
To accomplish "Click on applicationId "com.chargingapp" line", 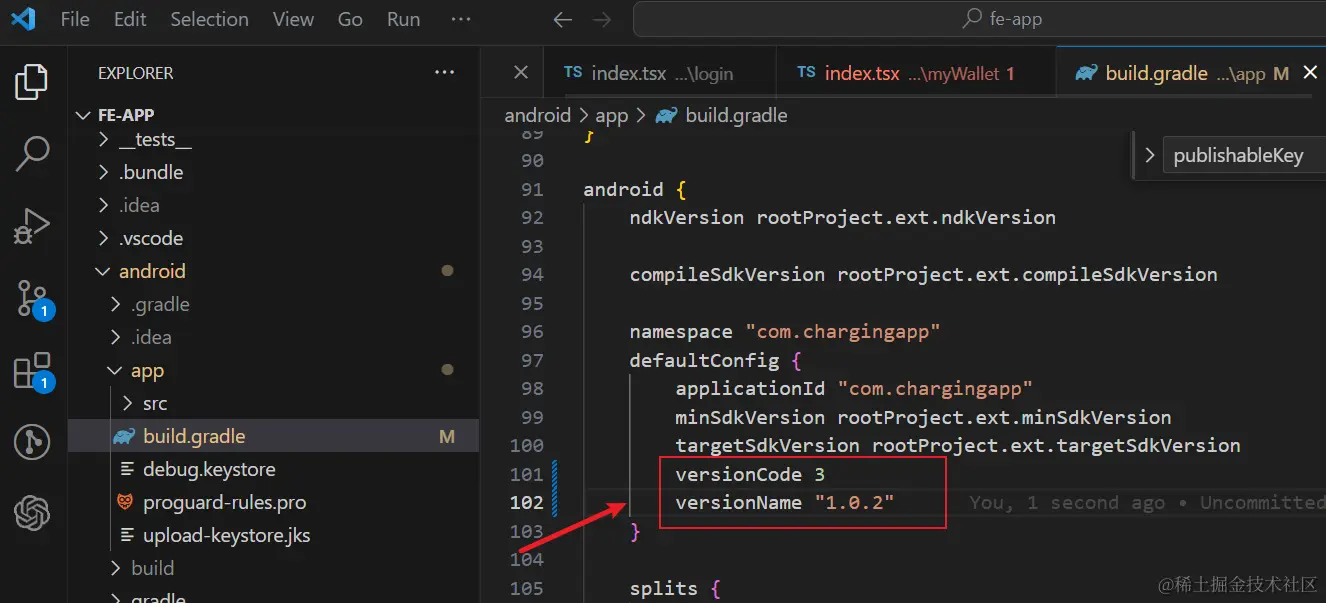I will tap(854, 388).
